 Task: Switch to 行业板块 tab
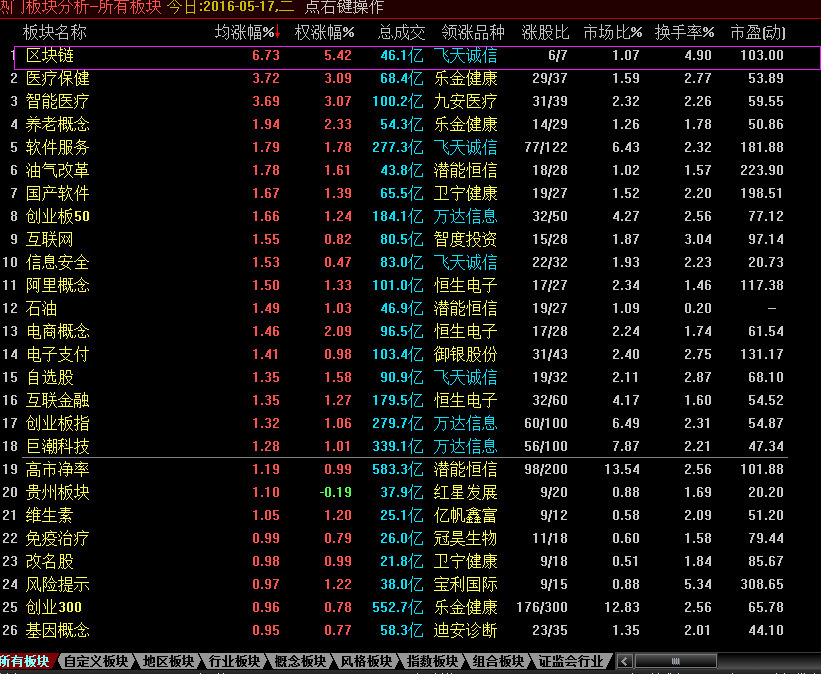coord(234,661)
